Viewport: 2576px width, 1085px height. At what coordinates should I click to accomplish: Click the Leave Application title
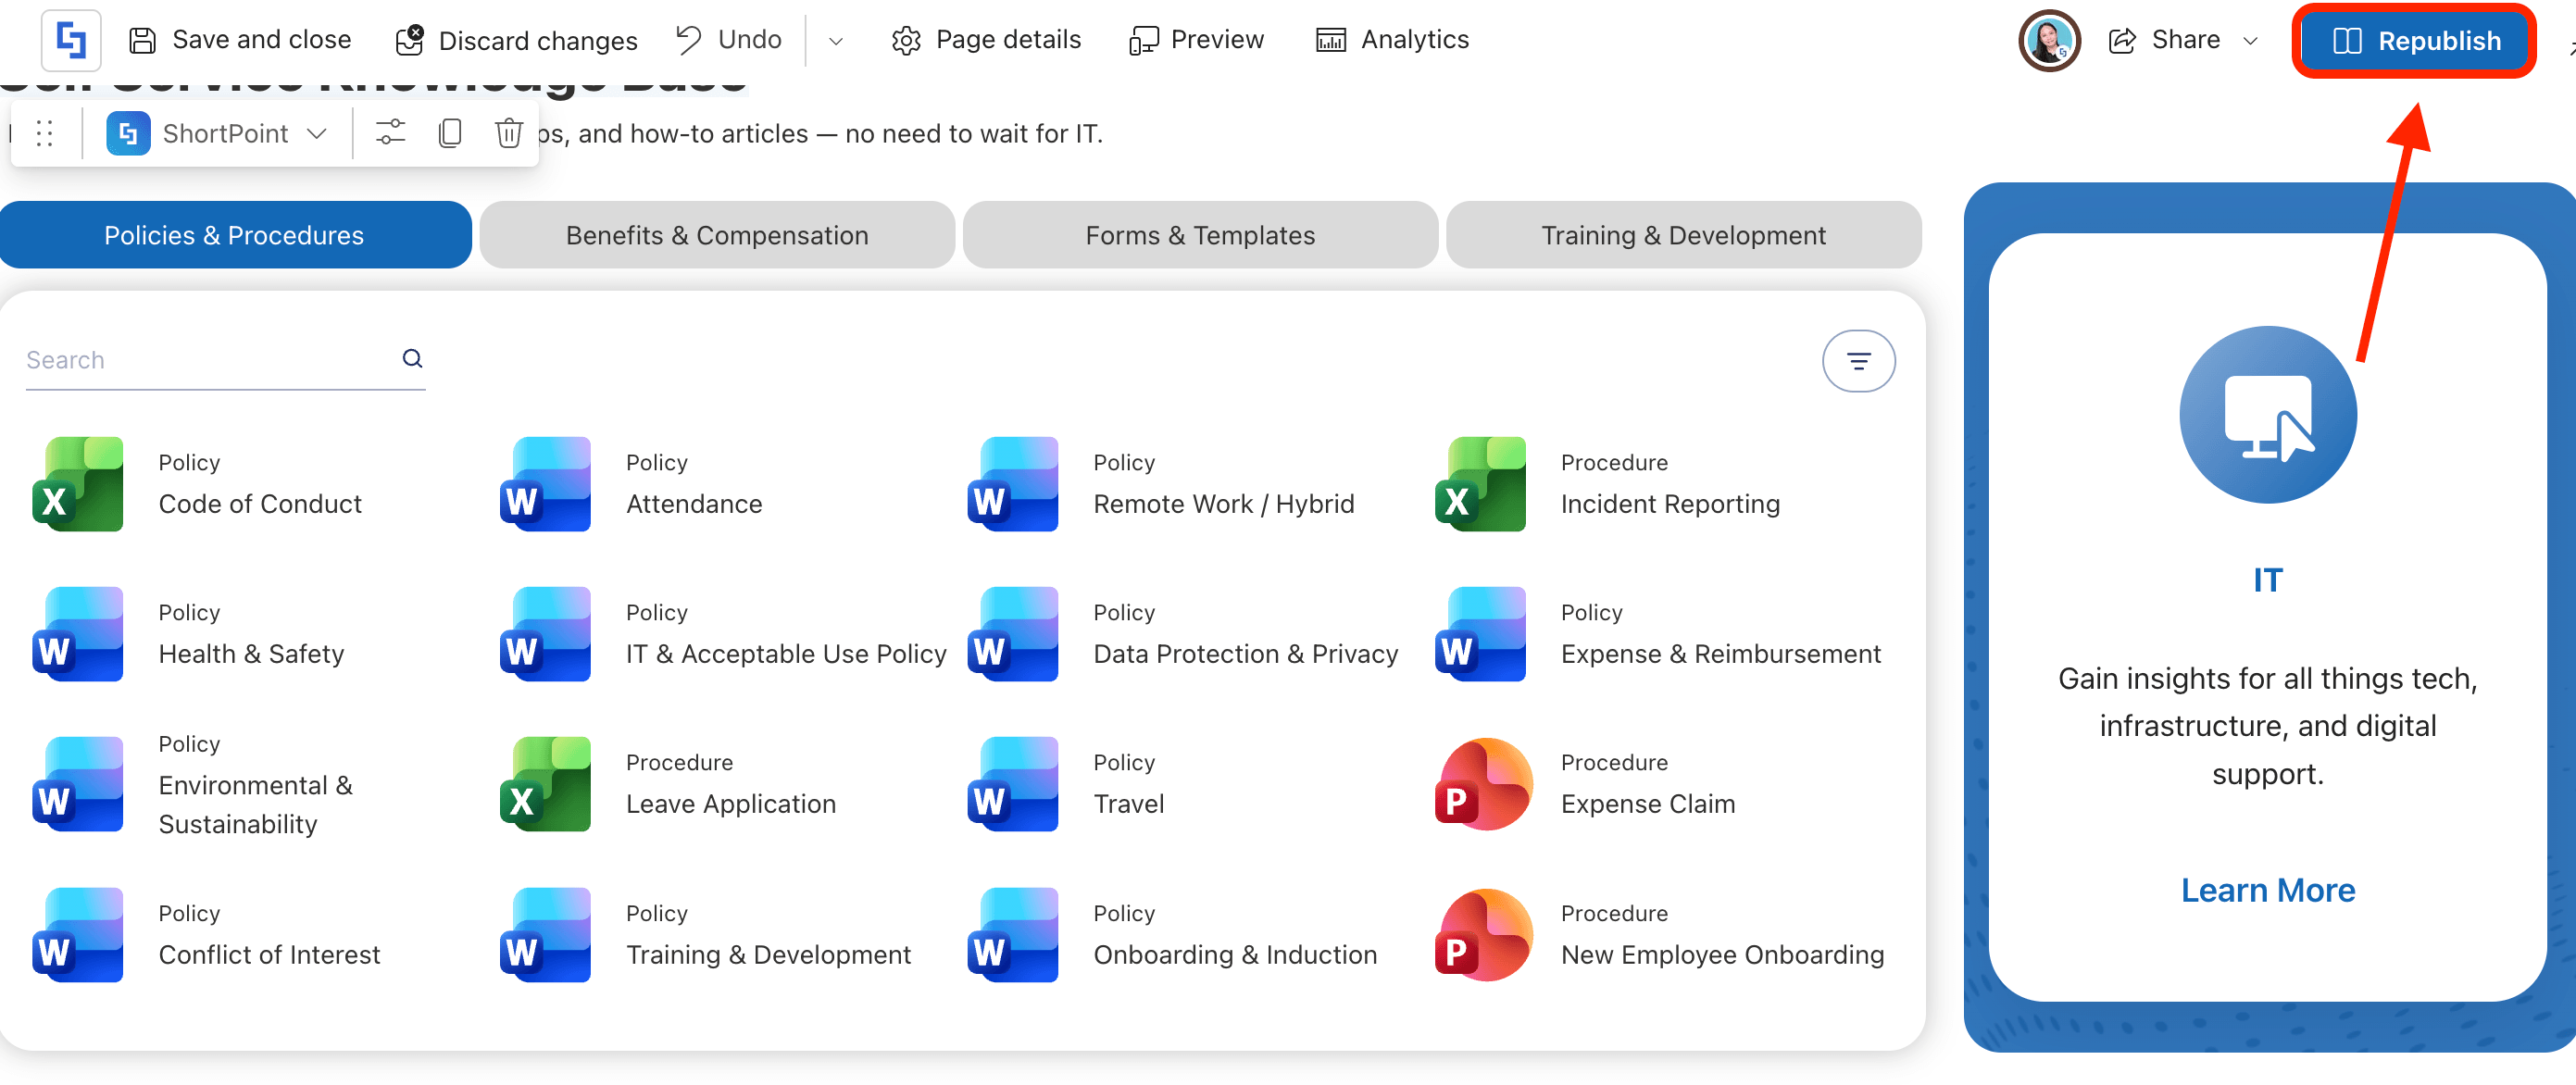(x=731, y=804)
